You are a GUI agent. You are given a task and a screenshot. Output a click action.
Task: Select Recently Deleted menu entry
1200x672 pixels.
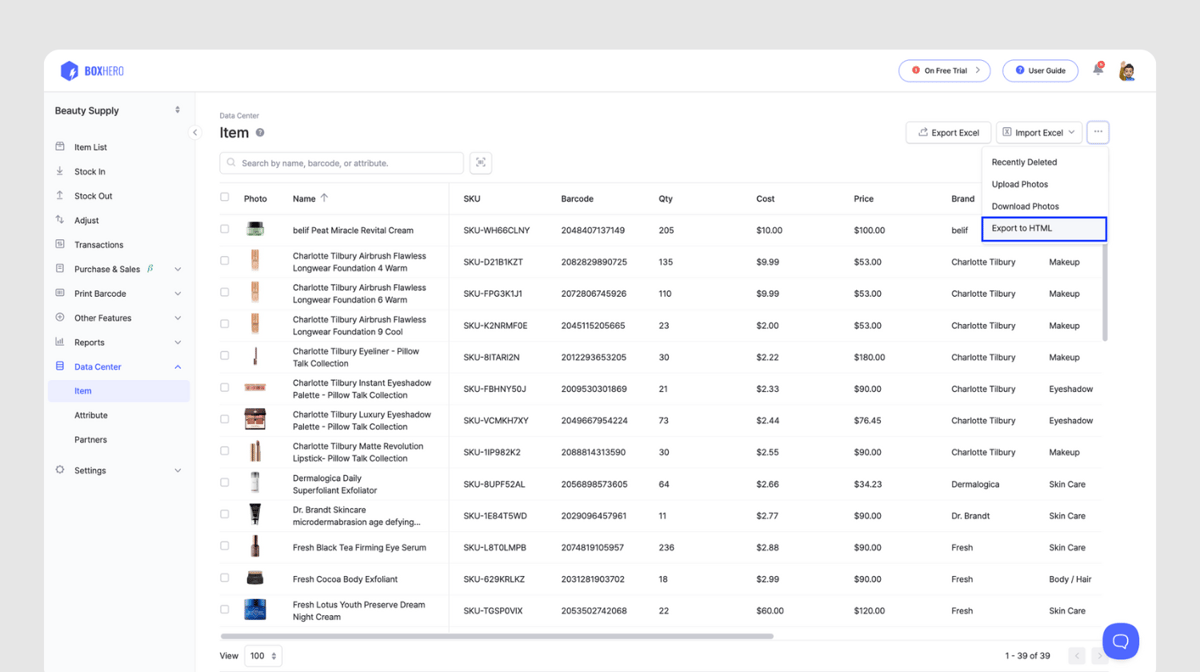click(x=1024, y=162)
